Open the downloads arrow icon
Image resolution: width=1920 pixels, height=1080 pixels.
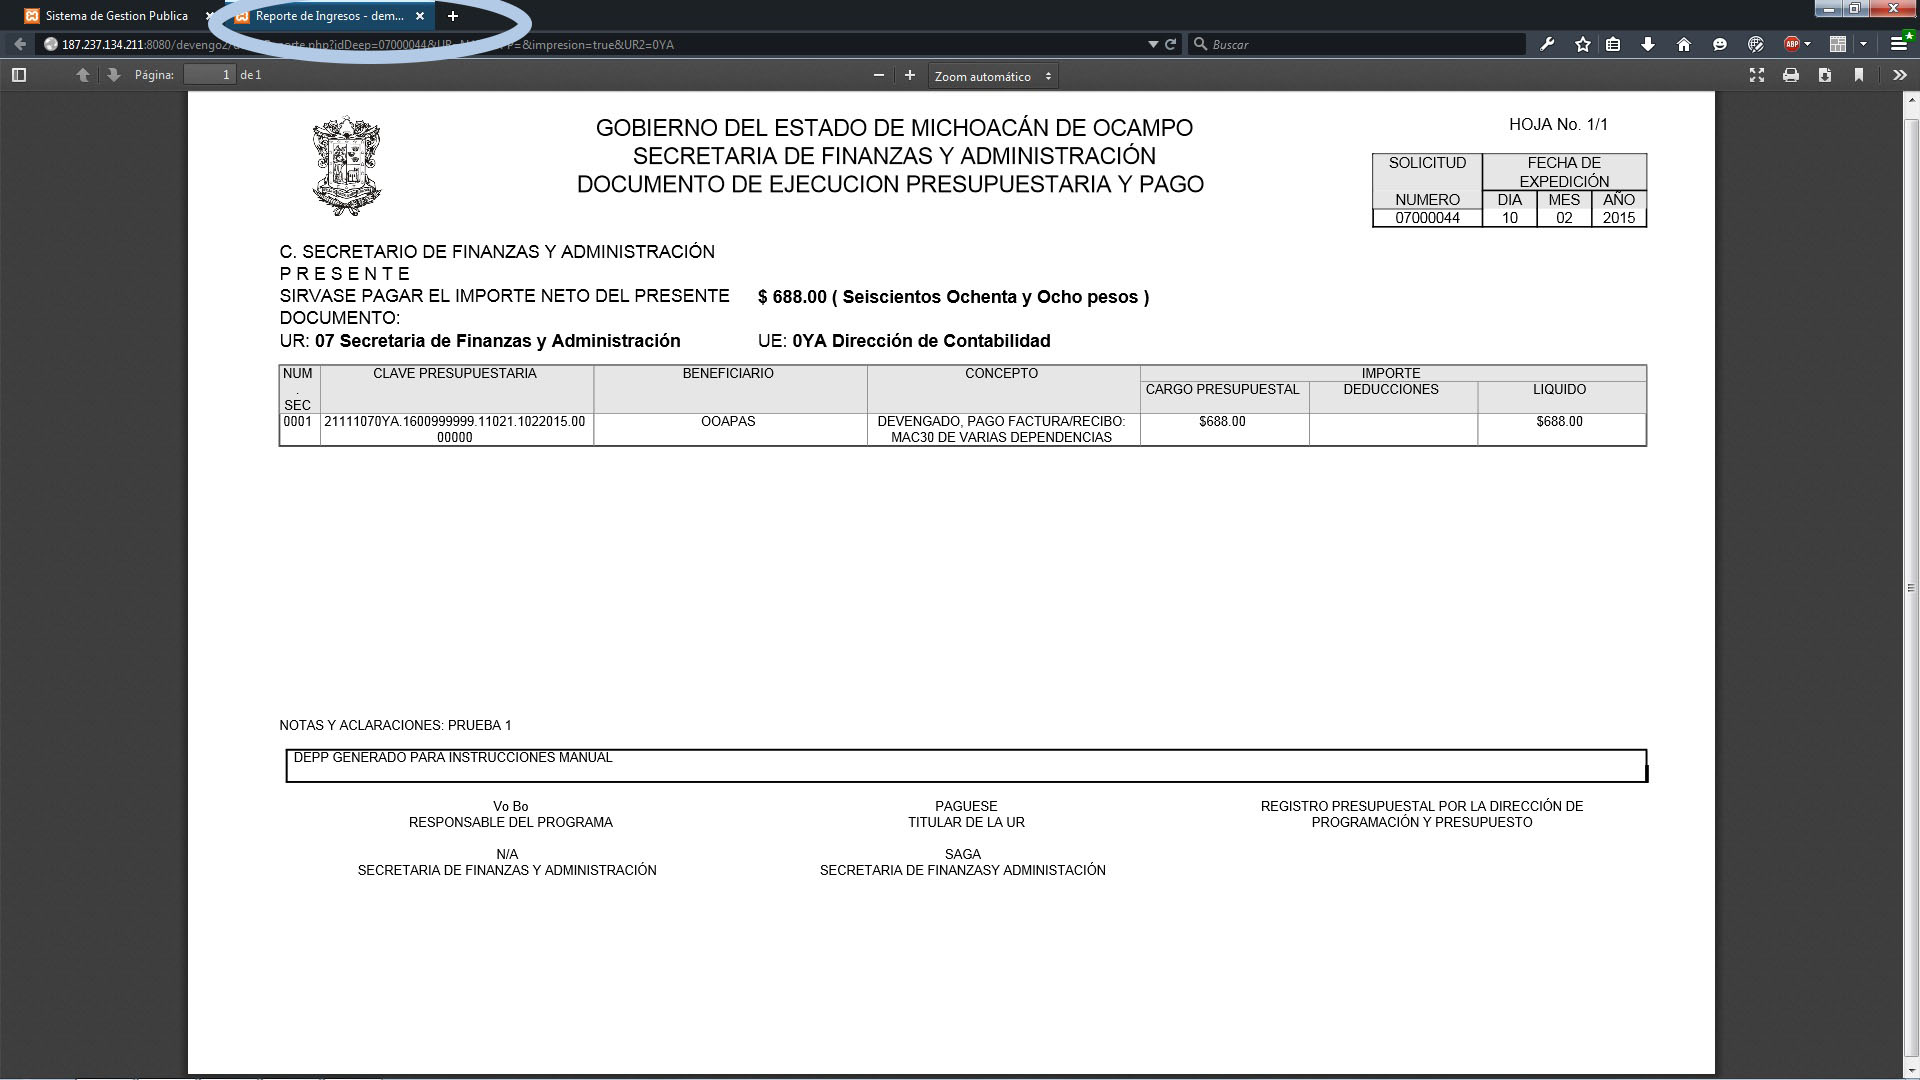point(1648,44)
